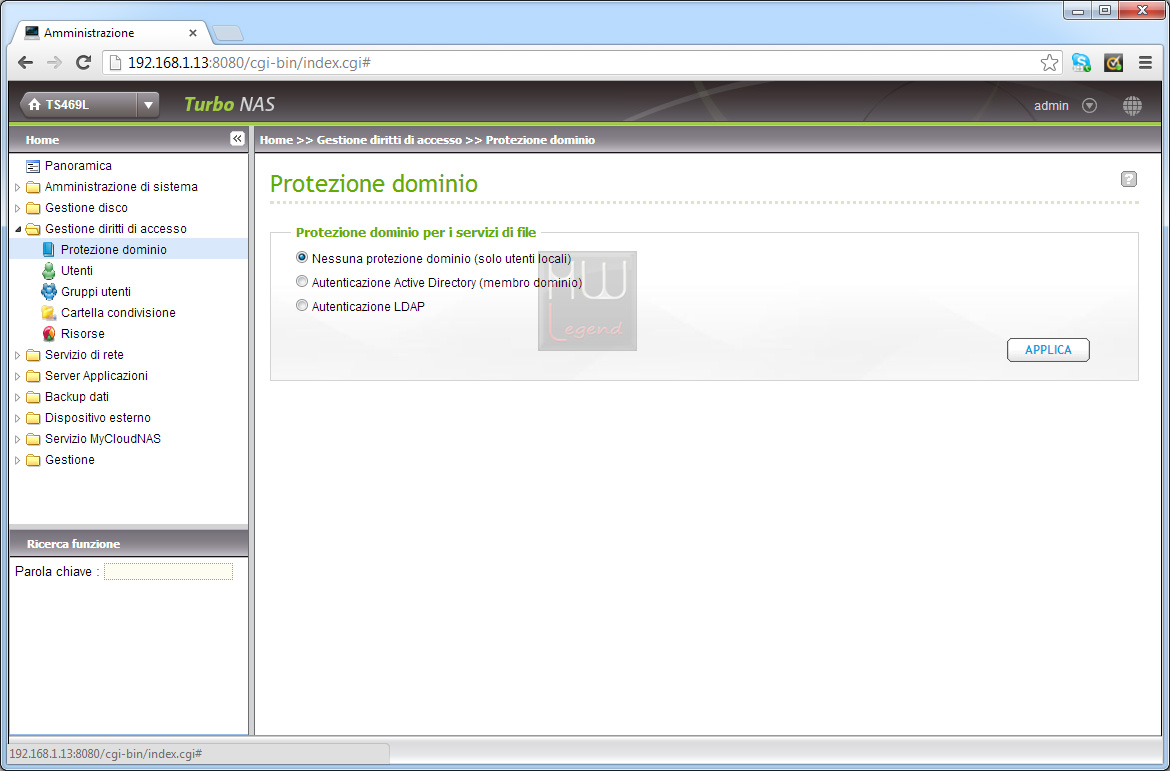Click the Risorse quota icon
Screen dimensions: 1170x771
[x=49, y=334]
